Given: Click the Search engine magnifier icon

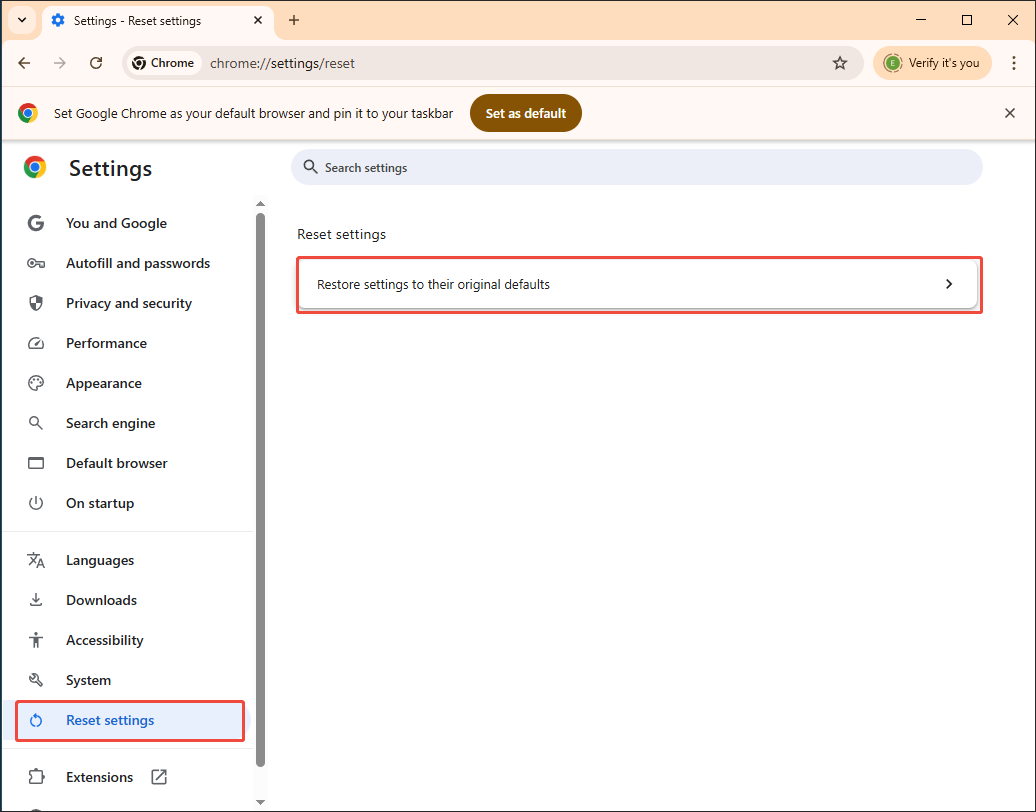Looking at the screenshot, I should 36,423.
